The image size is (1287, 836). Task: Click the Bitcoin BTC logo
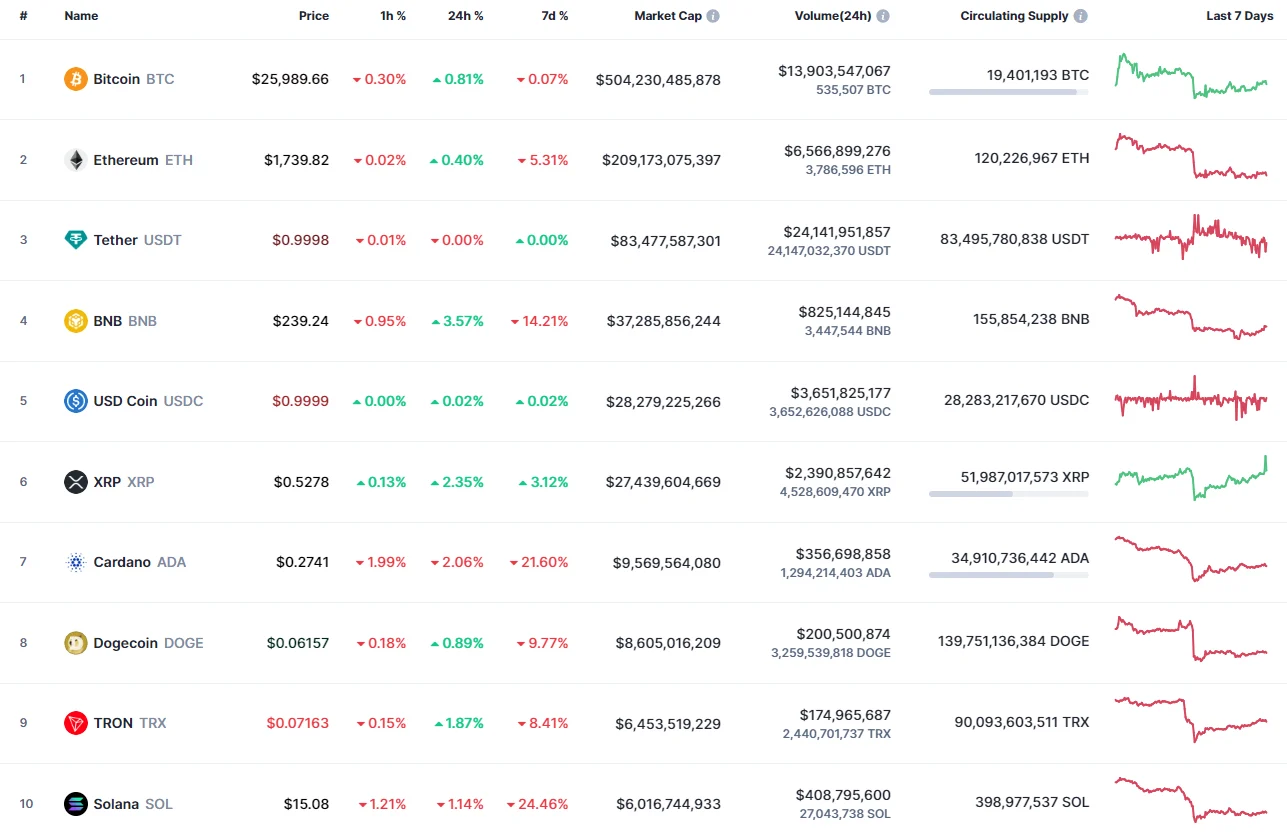tap(75, 78)
